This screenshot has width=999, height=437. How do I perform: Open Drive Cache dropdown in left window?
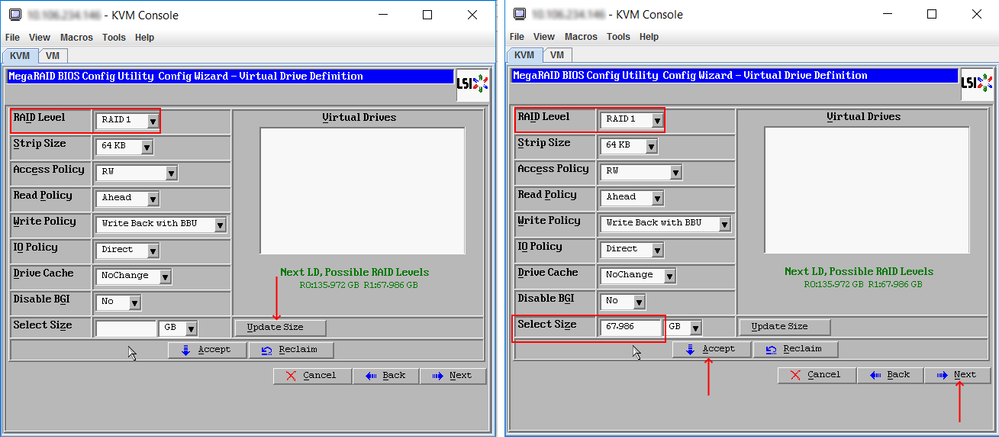(x=134, y=276)
